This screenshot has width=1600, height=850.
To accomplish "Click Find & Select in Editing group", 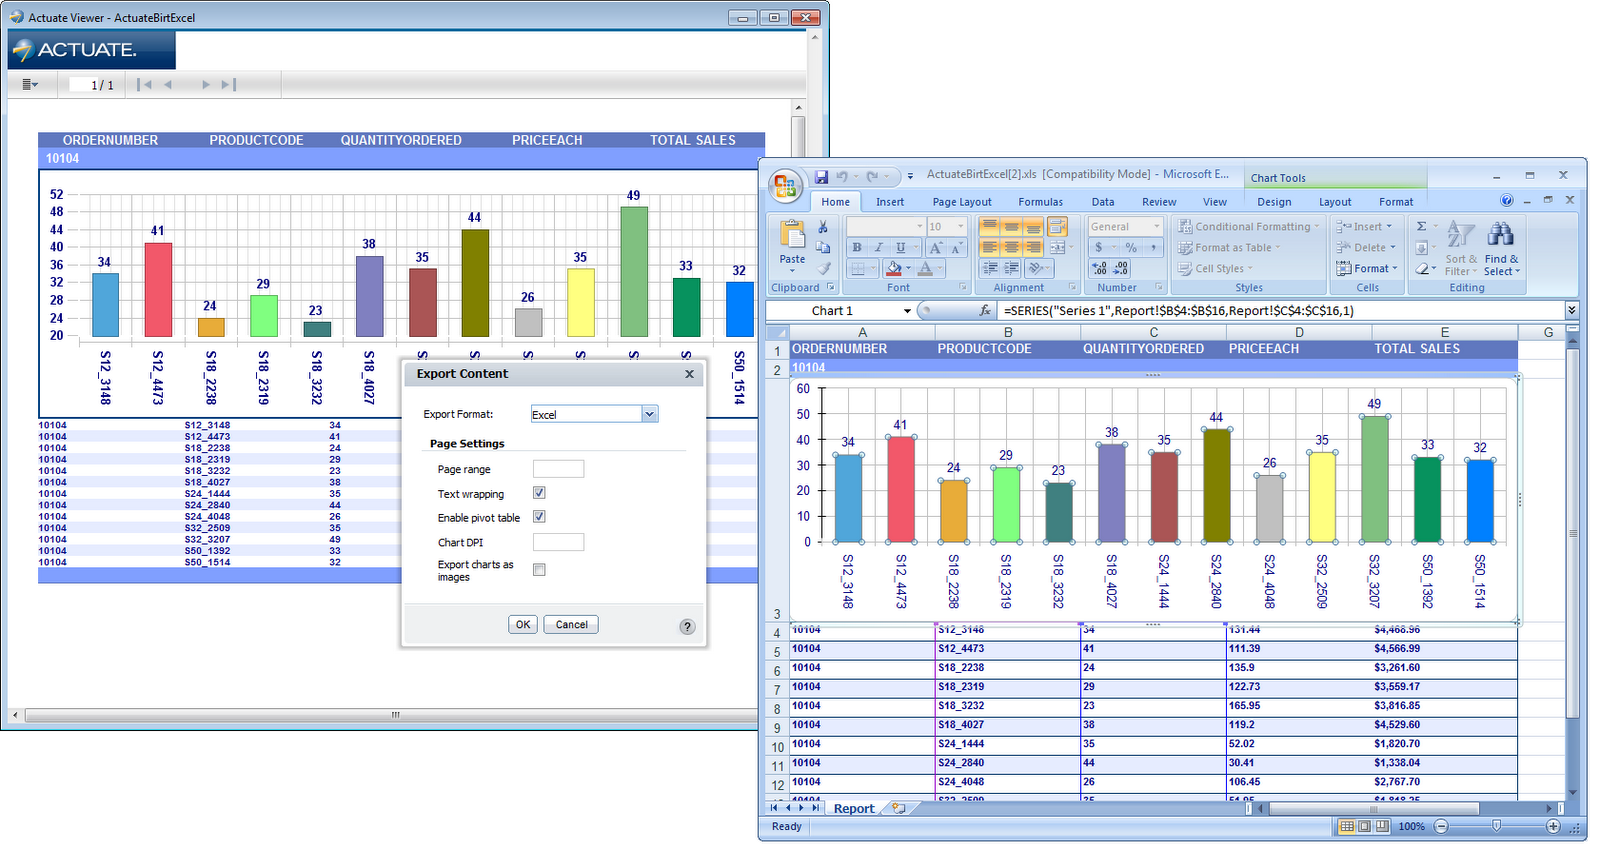I will click(x=1501, y=249).
